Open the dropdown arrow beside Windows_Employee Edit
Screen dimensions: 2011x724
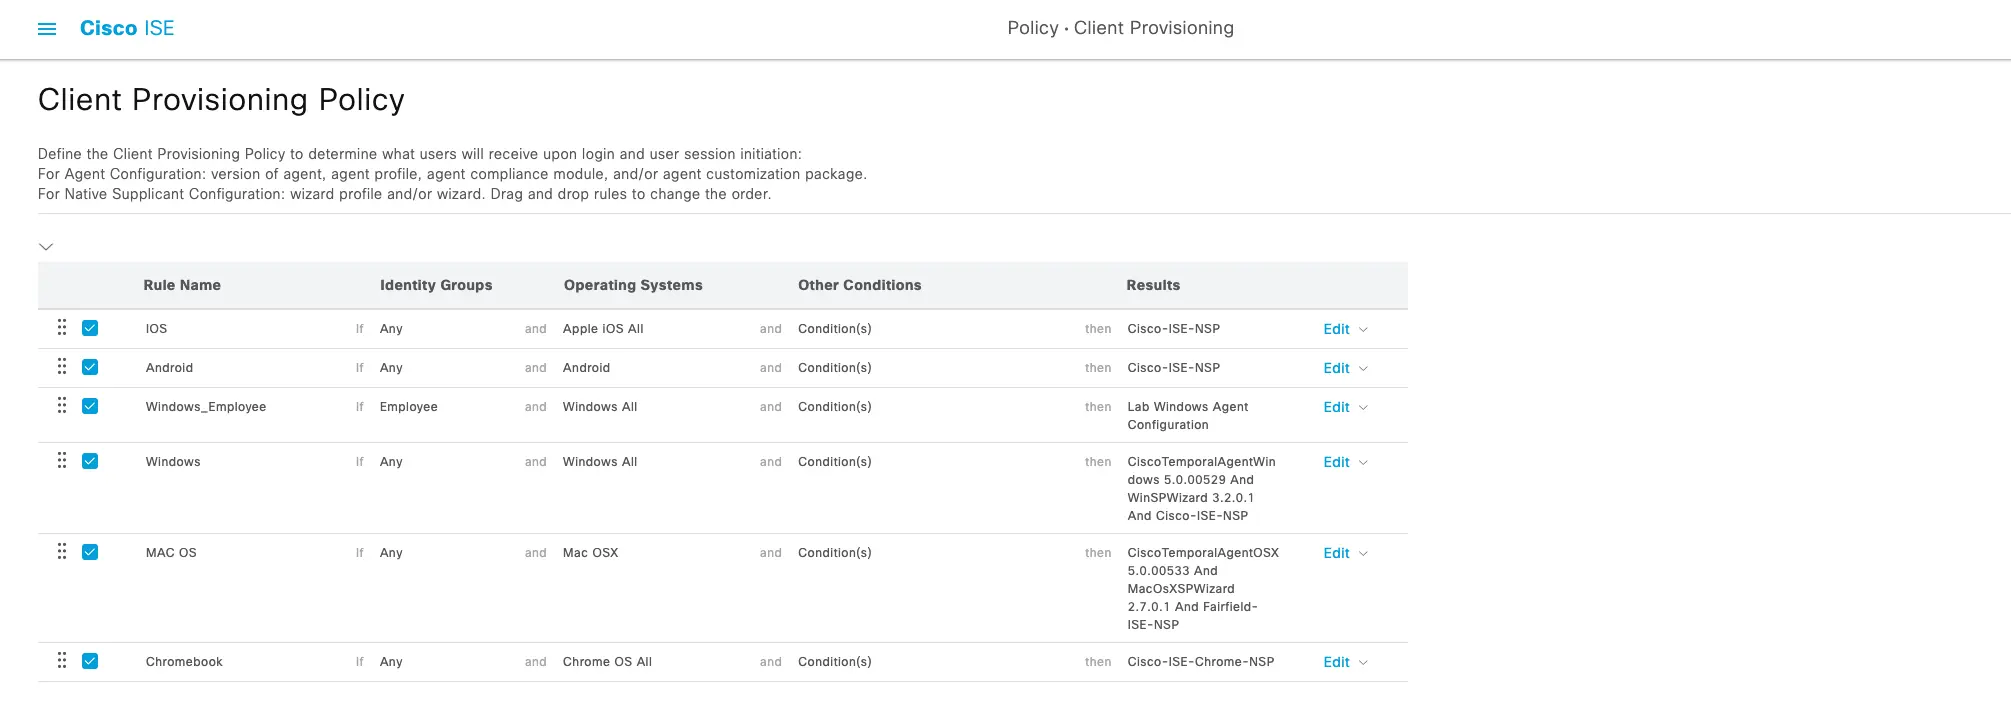(1363, 408)
